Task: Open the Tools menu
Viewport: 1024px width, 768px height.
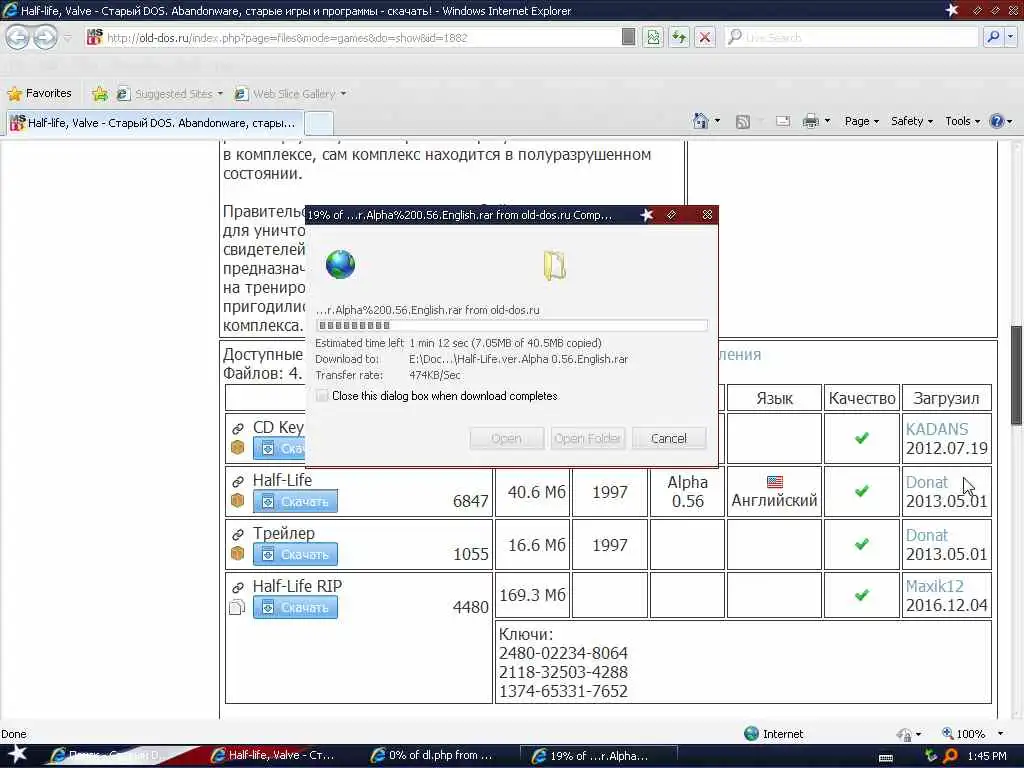Action: 963,121
